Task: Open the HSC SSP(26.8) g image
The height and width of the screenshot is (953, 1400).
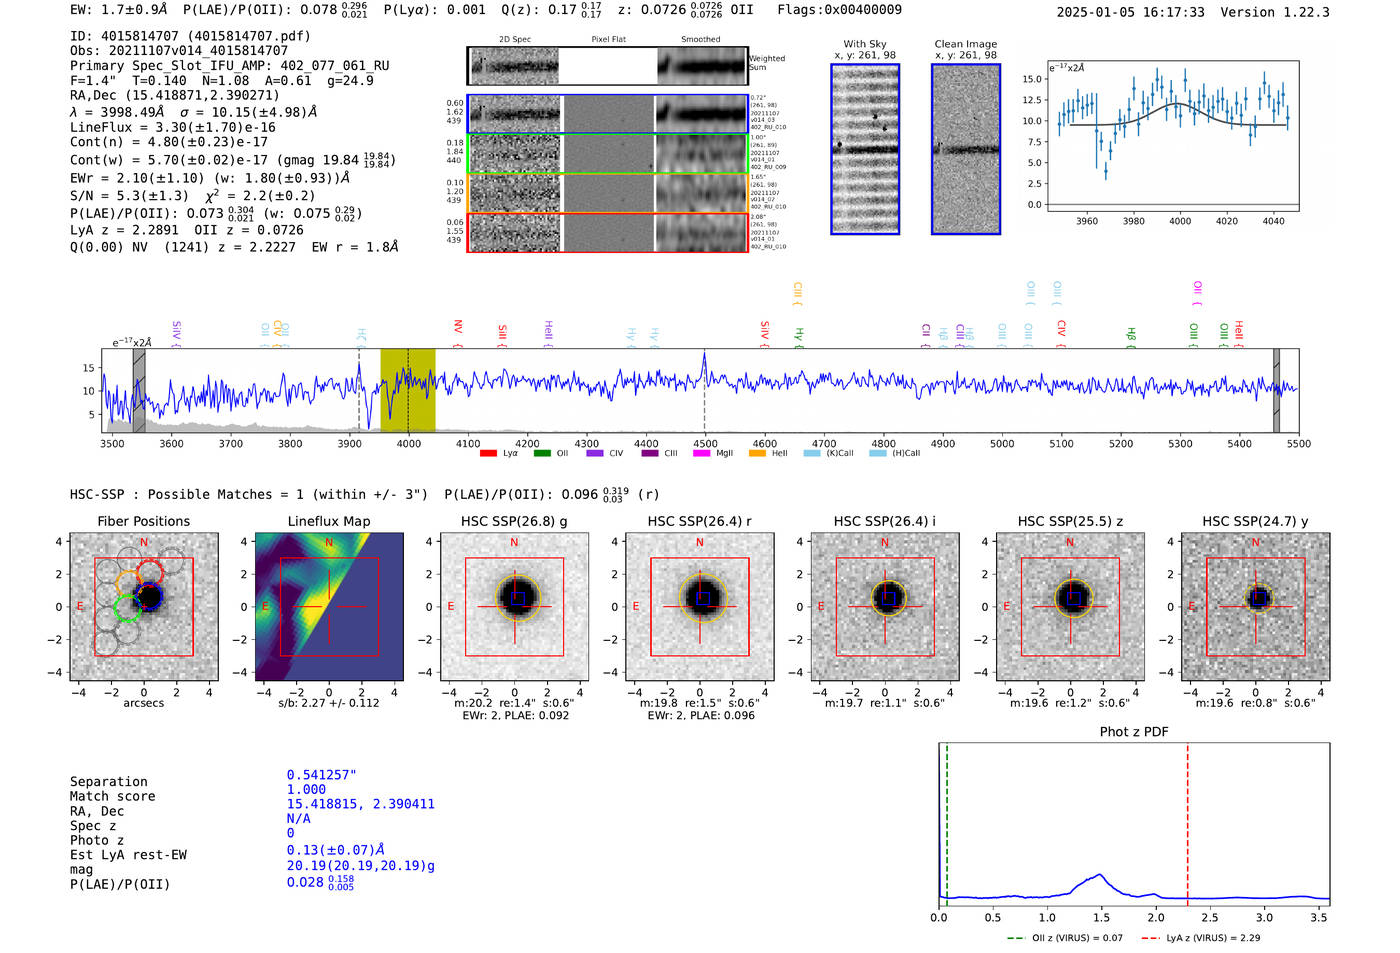Action: tap(514, 607)
